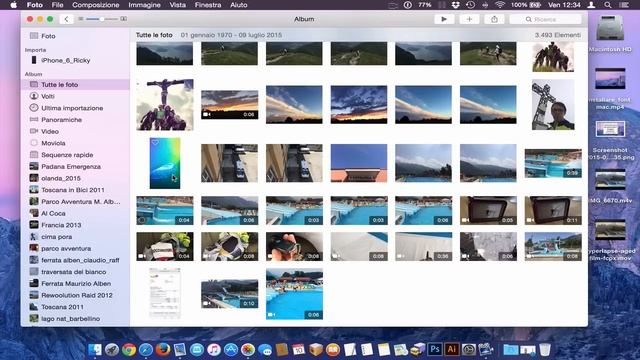
Task: Open lago nat_barbellino album
Action: (70, 319)
